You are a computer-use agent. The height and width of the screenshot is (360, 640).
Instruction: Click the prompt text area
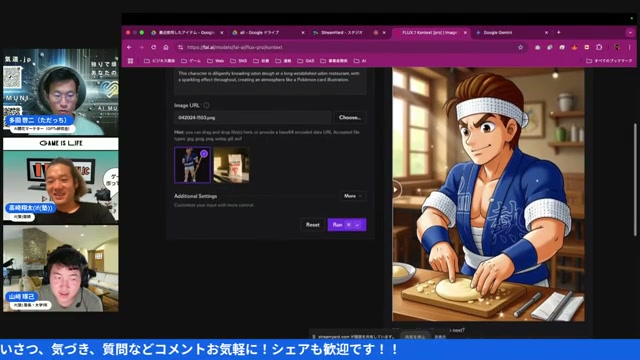click(x=270, y=81)
